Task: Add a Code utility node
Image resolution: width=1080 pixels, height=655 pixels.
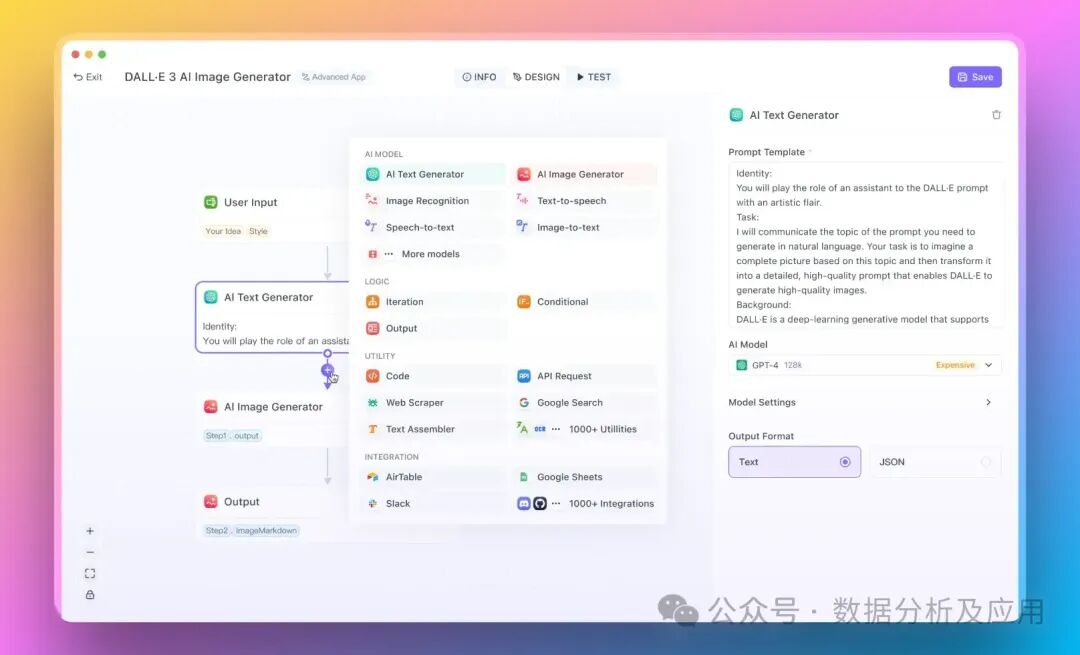Action: (434, 376)
